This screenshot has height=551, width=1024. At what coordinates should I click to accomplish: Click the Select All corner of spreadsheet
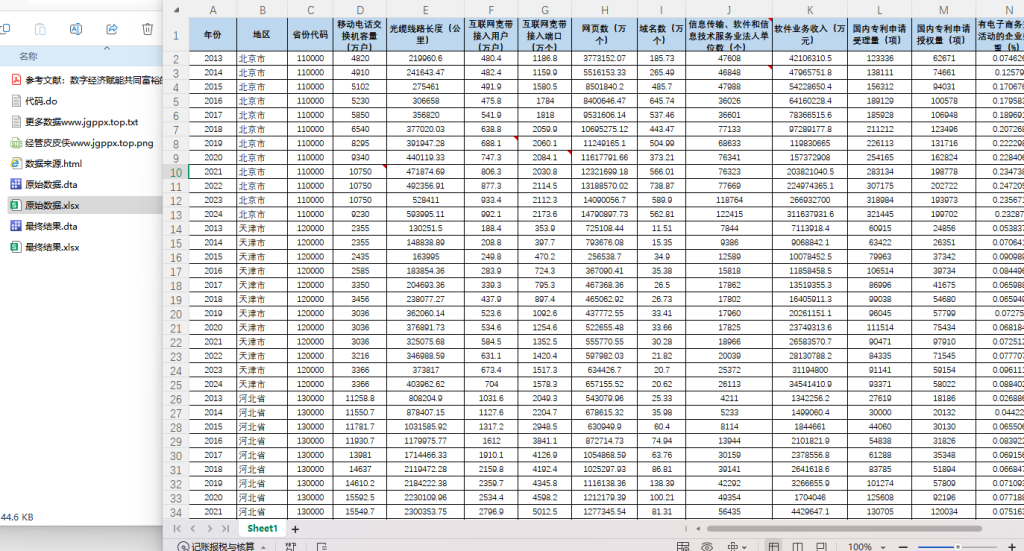click(176, 10)
